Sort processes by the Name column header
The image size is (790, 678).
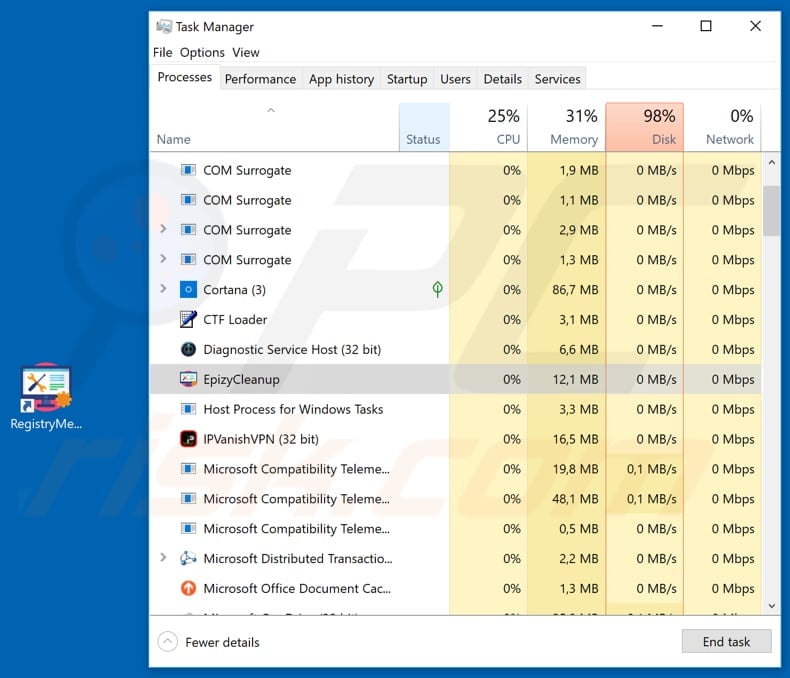(275, 127)
